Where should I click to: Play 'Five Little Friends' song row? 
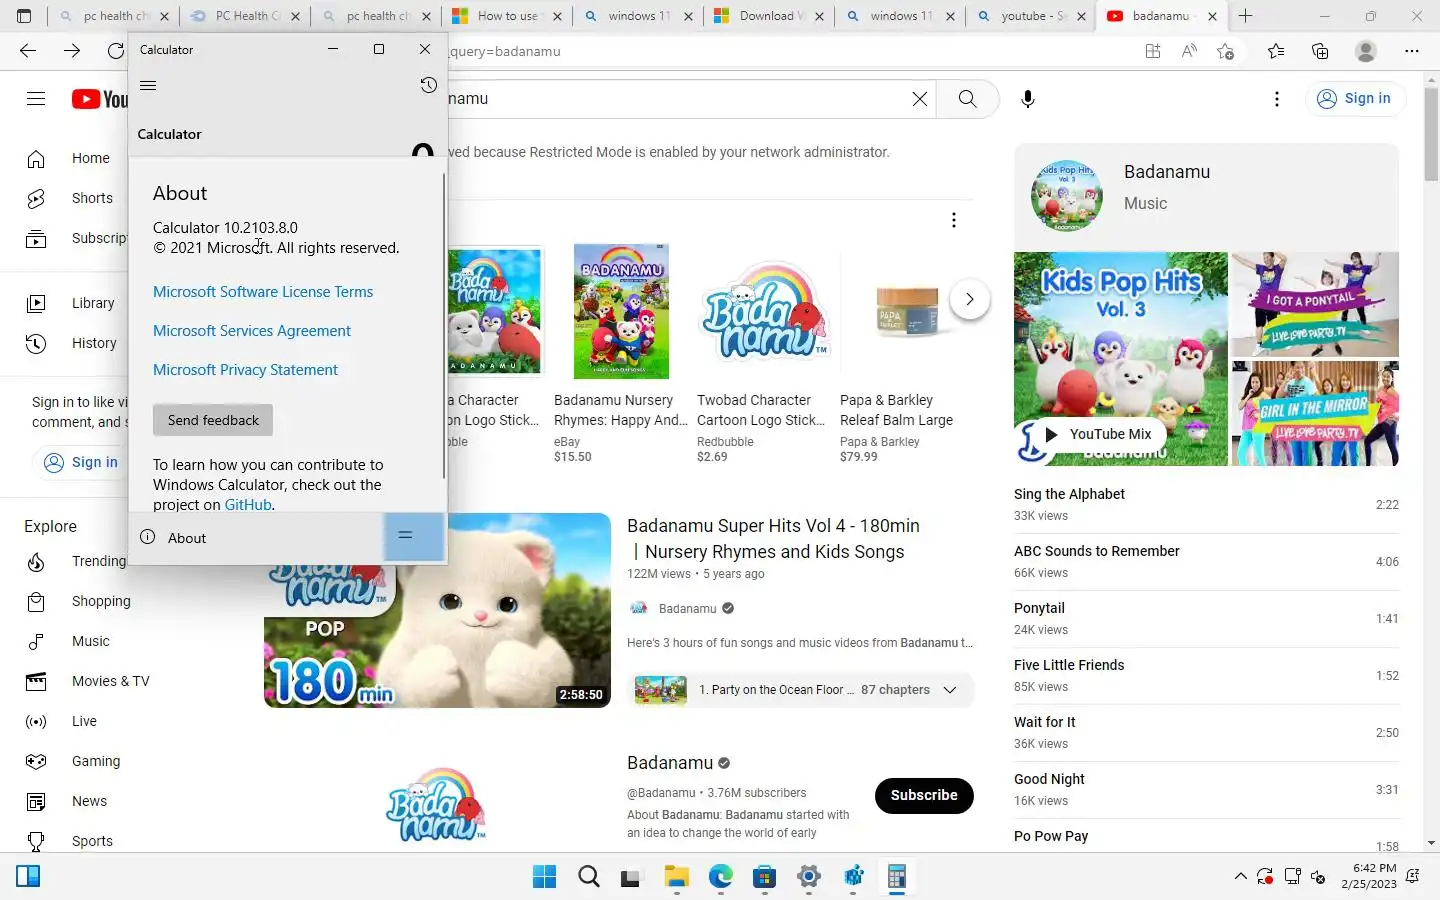[x=1206, y=675]
